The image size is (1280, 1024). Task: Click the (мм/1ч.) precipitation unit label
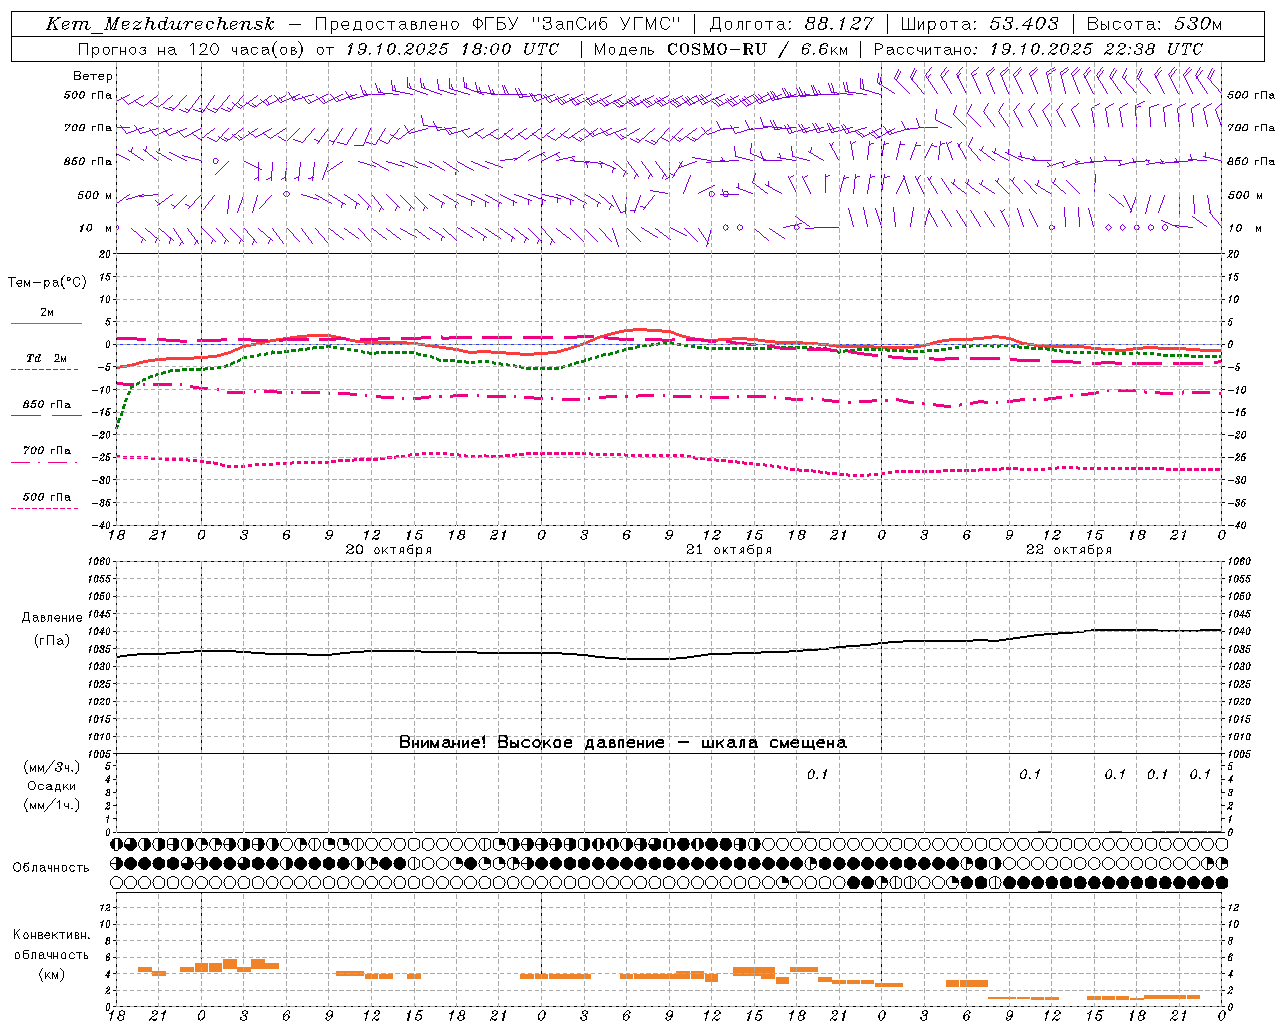pos(52,805)
